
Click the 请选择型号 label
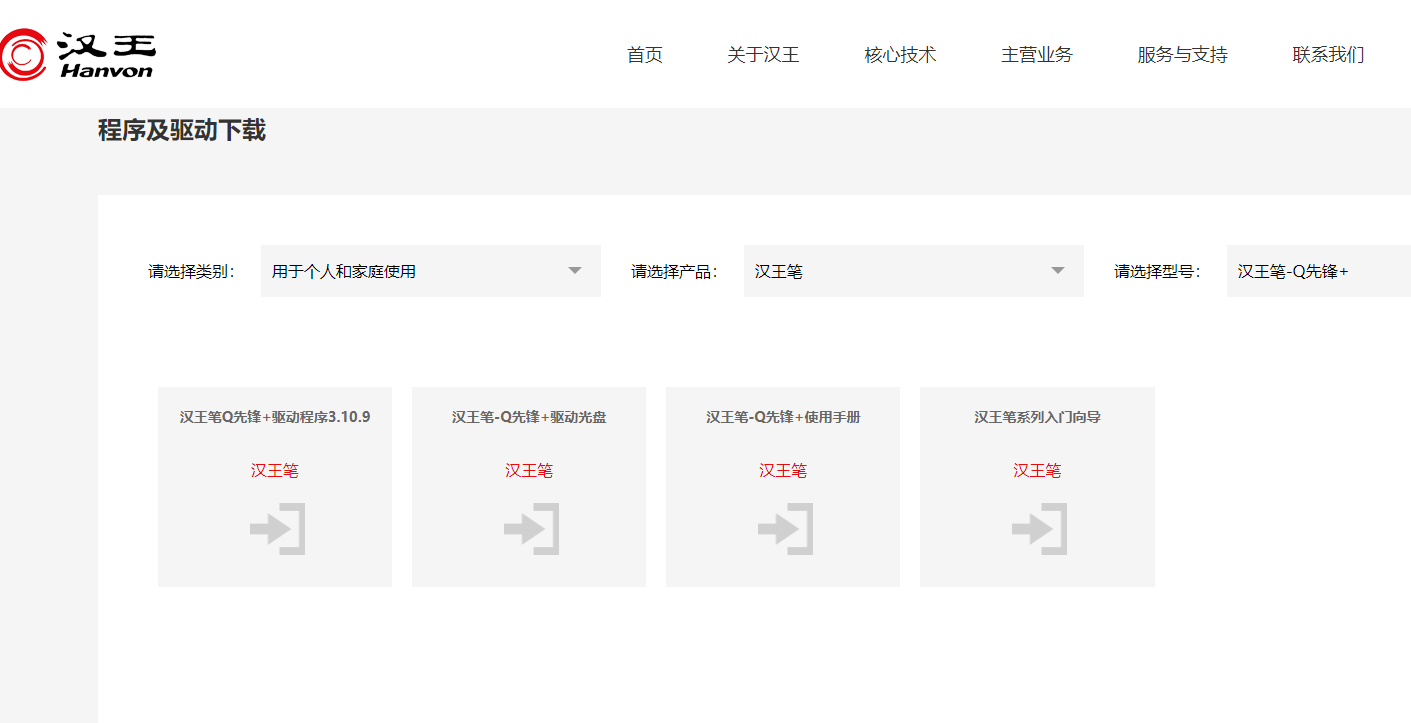[x=1158, y=271]
